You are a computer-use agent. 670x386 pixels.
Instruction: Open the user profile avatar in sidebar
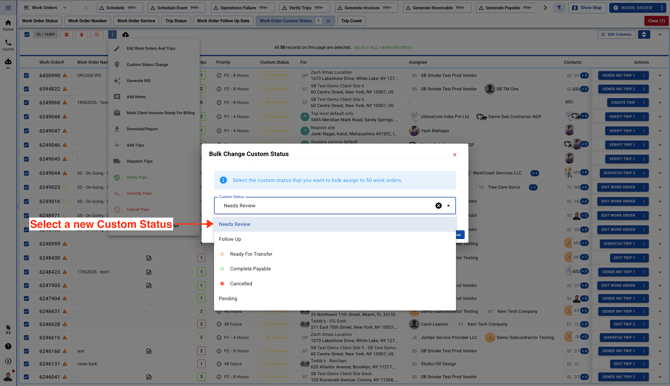click(x=8, y=376)
